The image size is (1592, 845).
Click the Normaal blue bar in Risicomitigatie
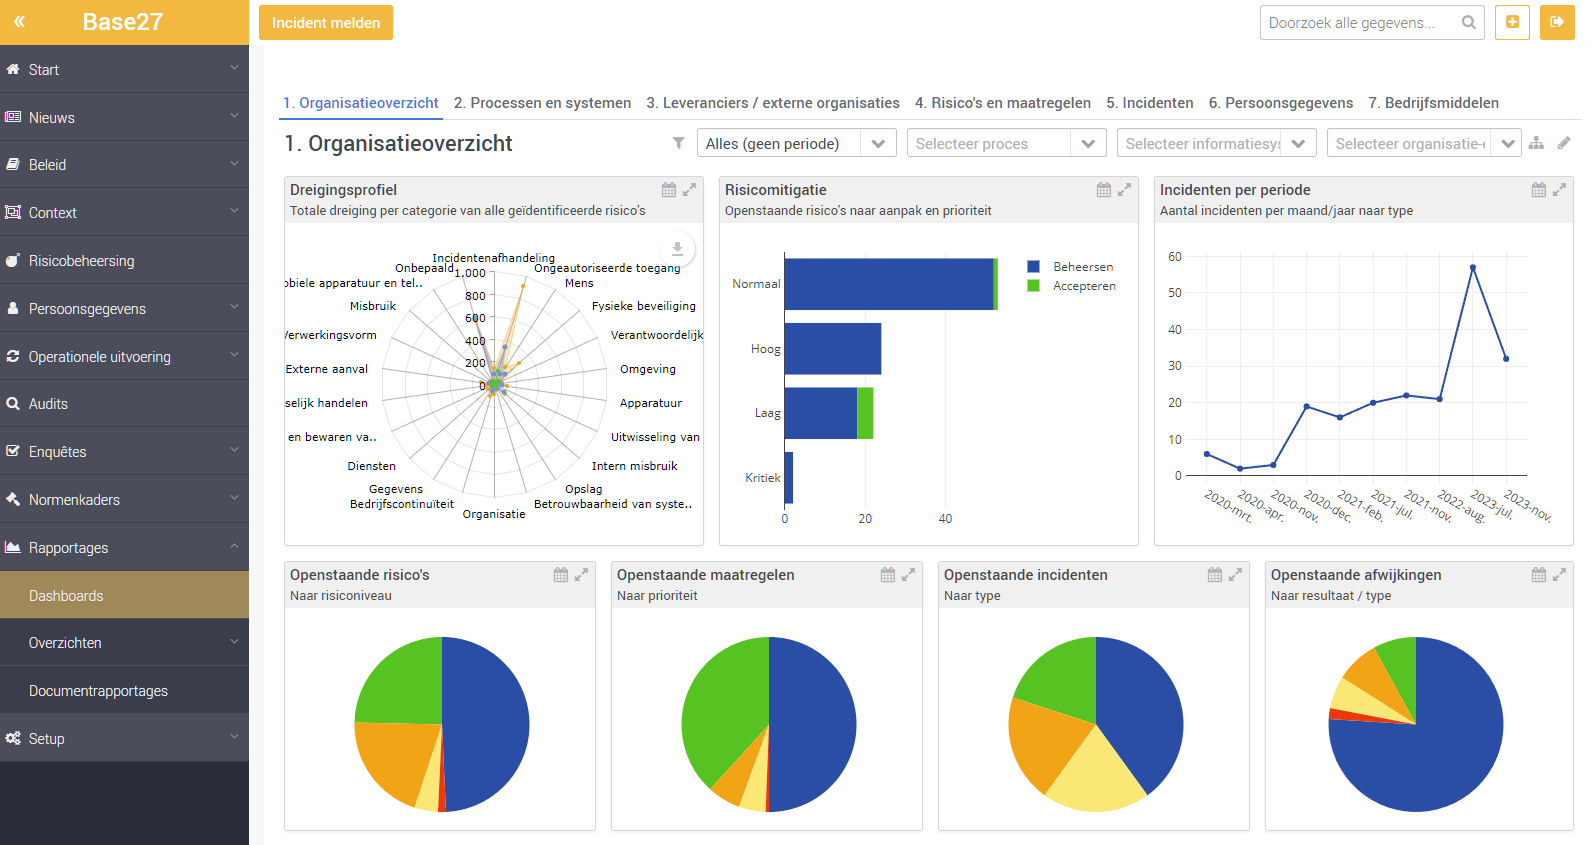tap(888, 284)
